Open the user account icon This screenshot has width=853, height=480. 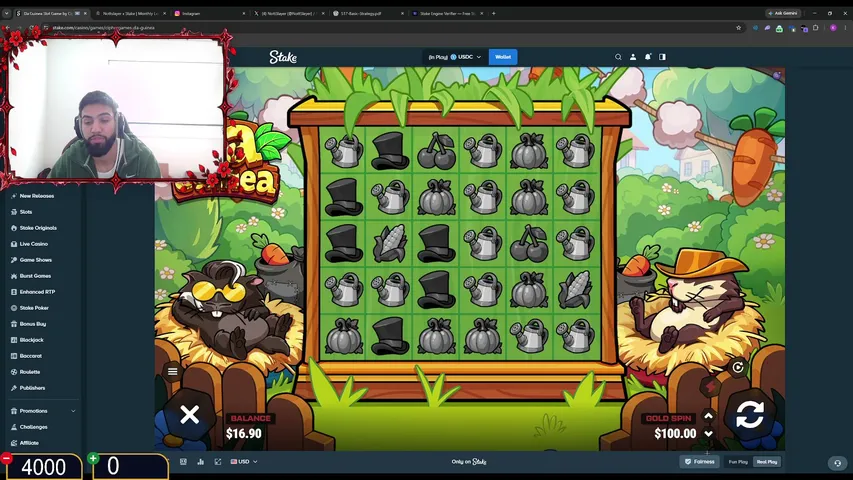click(x=633, y=57)
